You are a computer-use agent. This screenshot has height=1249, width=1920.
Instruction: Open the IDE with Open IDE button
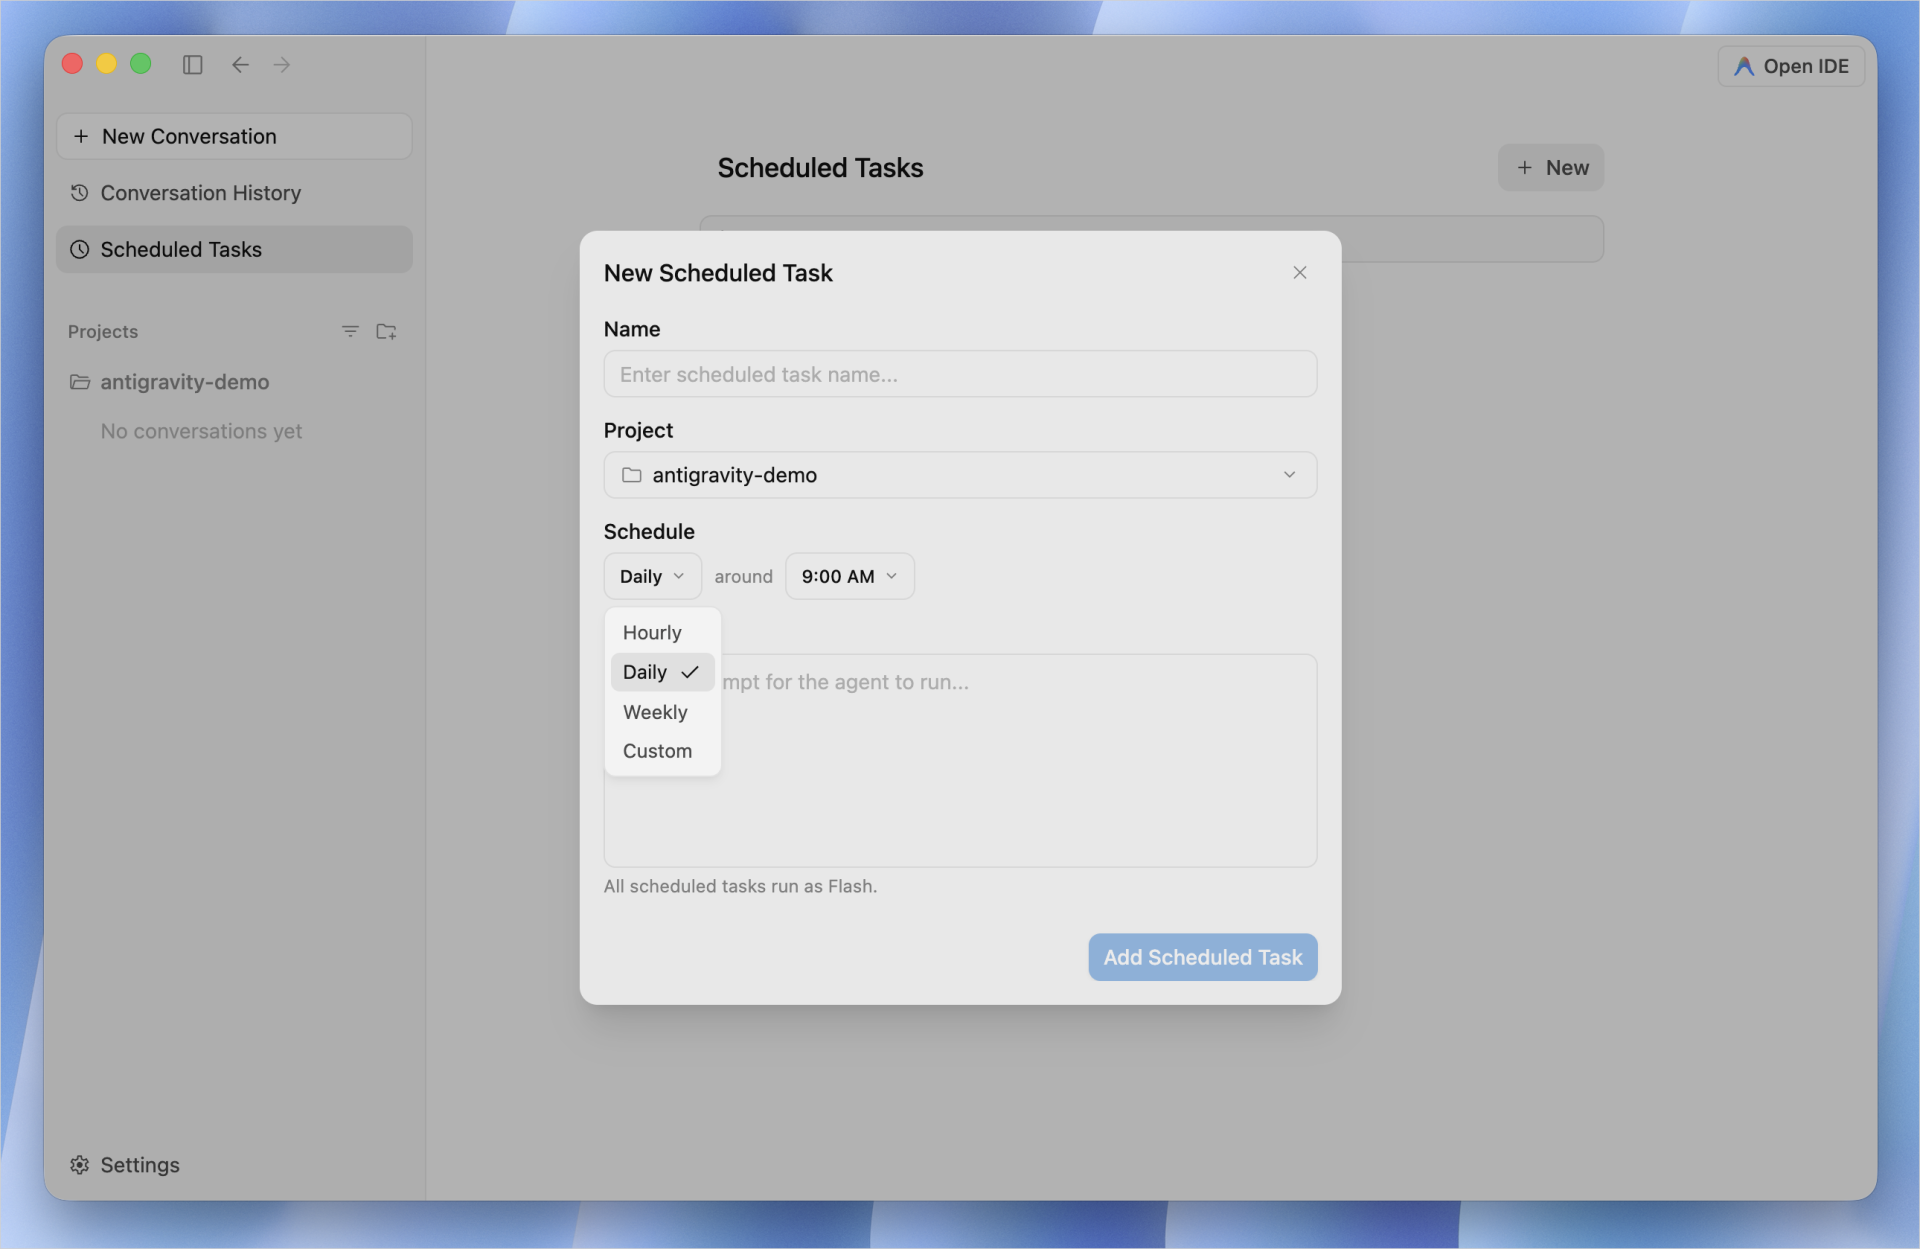click(x=1791, y=66)
